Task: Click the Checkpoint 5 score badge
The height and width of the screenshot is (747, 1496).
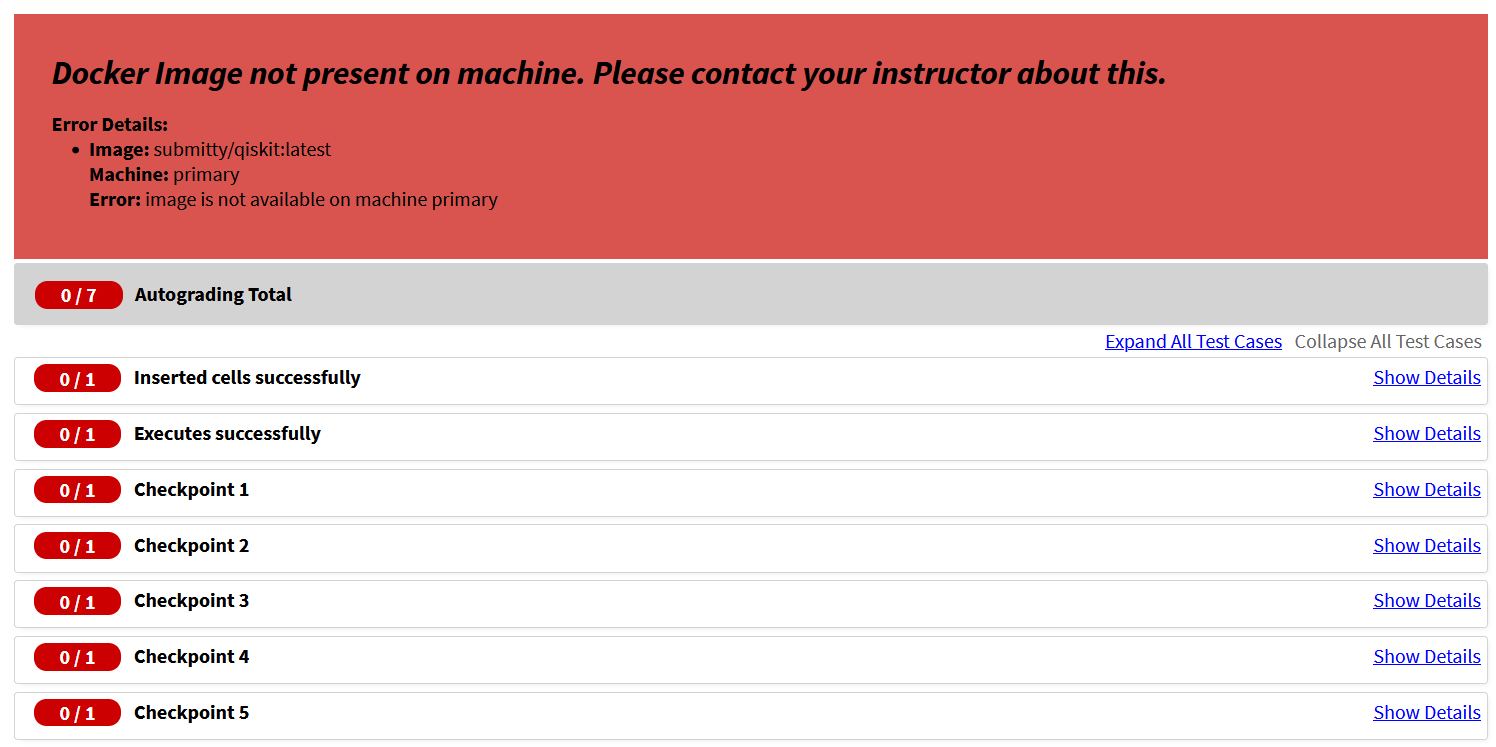Action: pos(77,713)
